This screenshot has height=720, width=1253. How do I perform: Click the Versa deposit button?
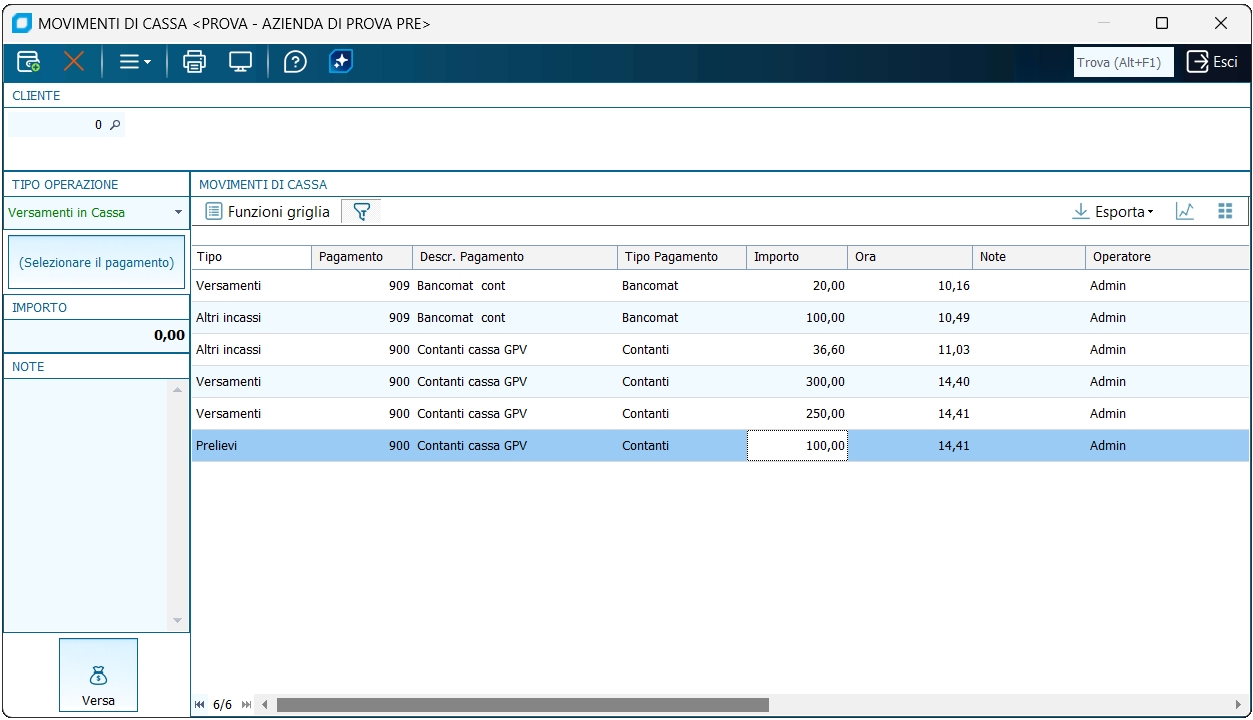(x=98, y=676)
